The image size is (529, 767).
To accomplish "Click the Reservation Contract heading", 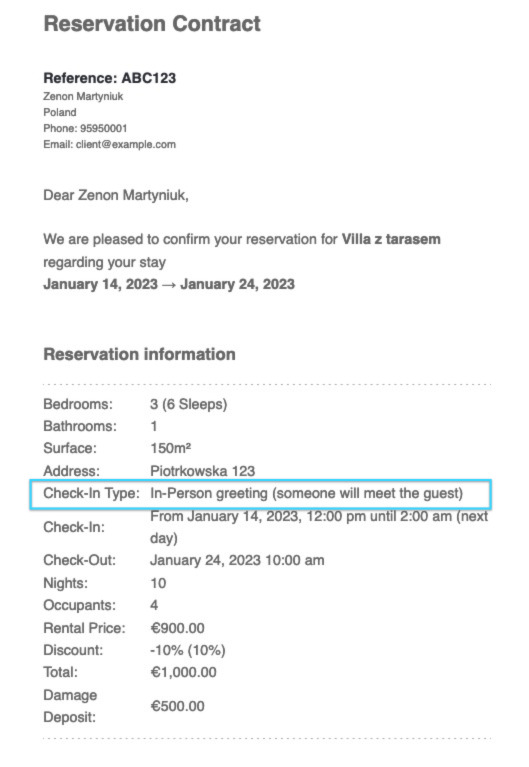I will click(152, 23).
